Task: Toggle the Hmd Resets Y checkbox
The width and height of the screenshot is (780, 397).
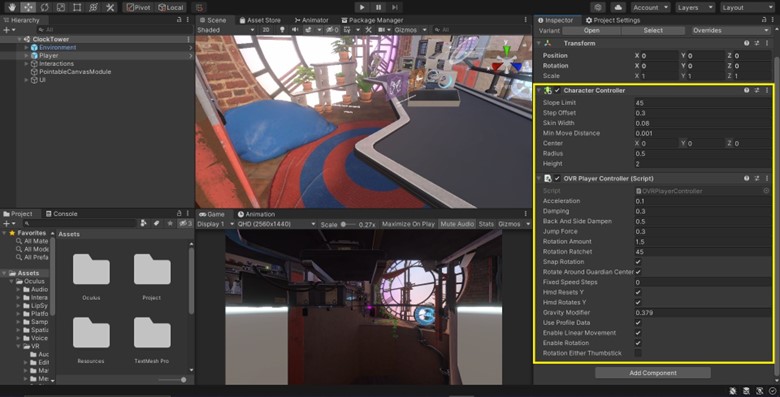Action: tap(638, 292)
